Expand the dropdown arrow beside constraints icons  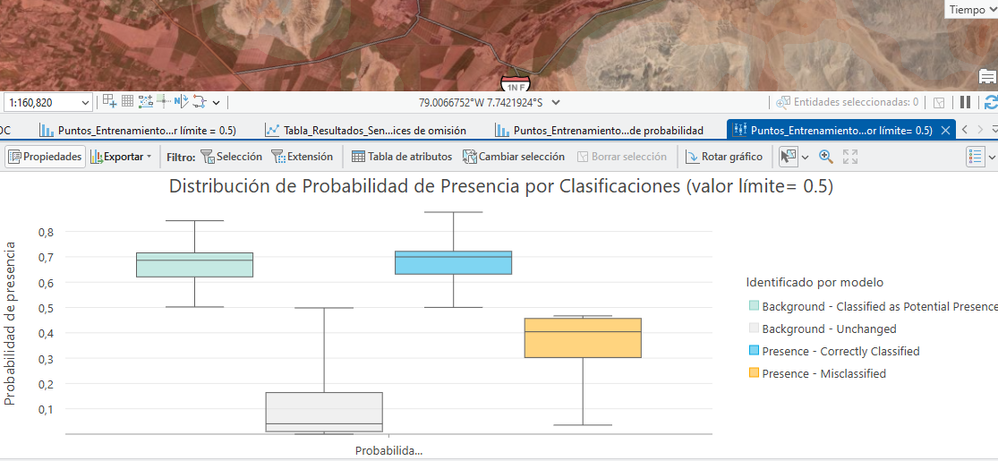[216, 102]
